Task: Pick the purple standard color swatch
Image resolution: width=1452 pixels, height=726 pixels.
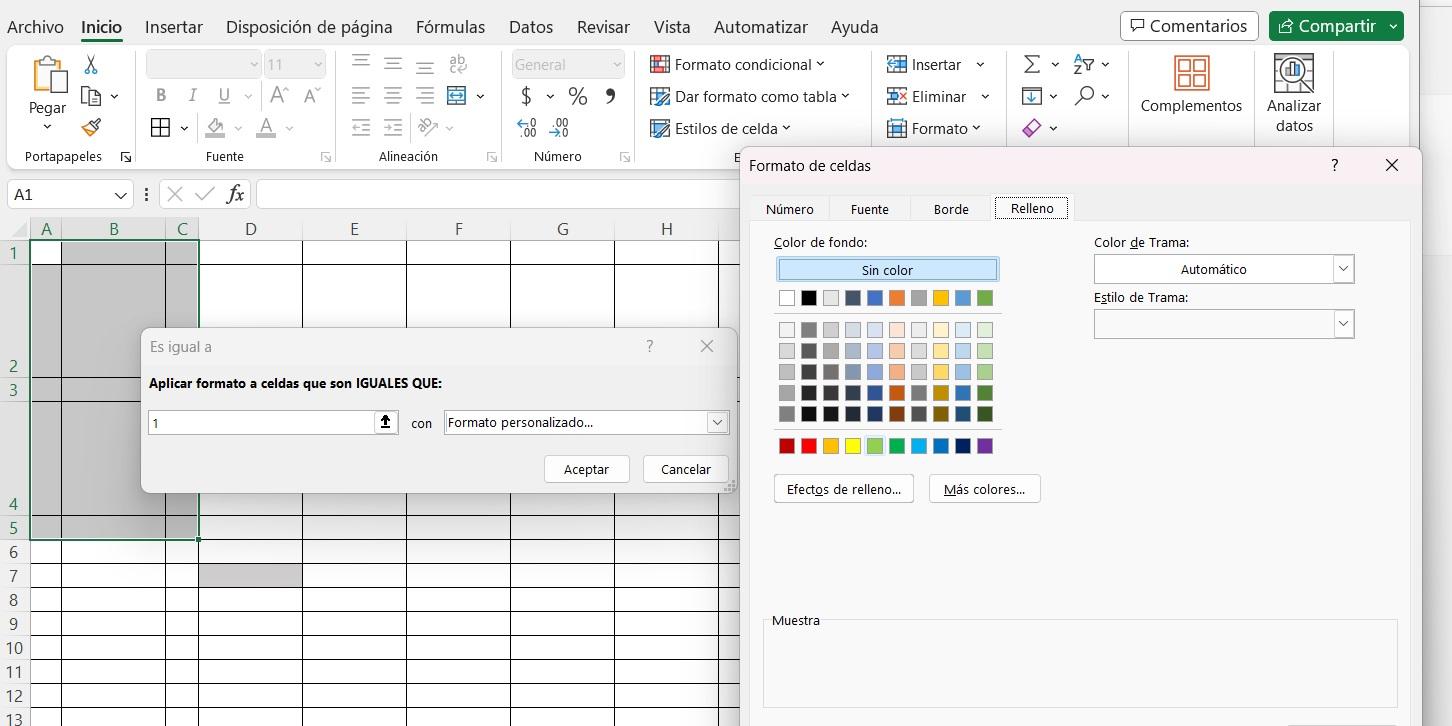Action: [x=985, y=446]
